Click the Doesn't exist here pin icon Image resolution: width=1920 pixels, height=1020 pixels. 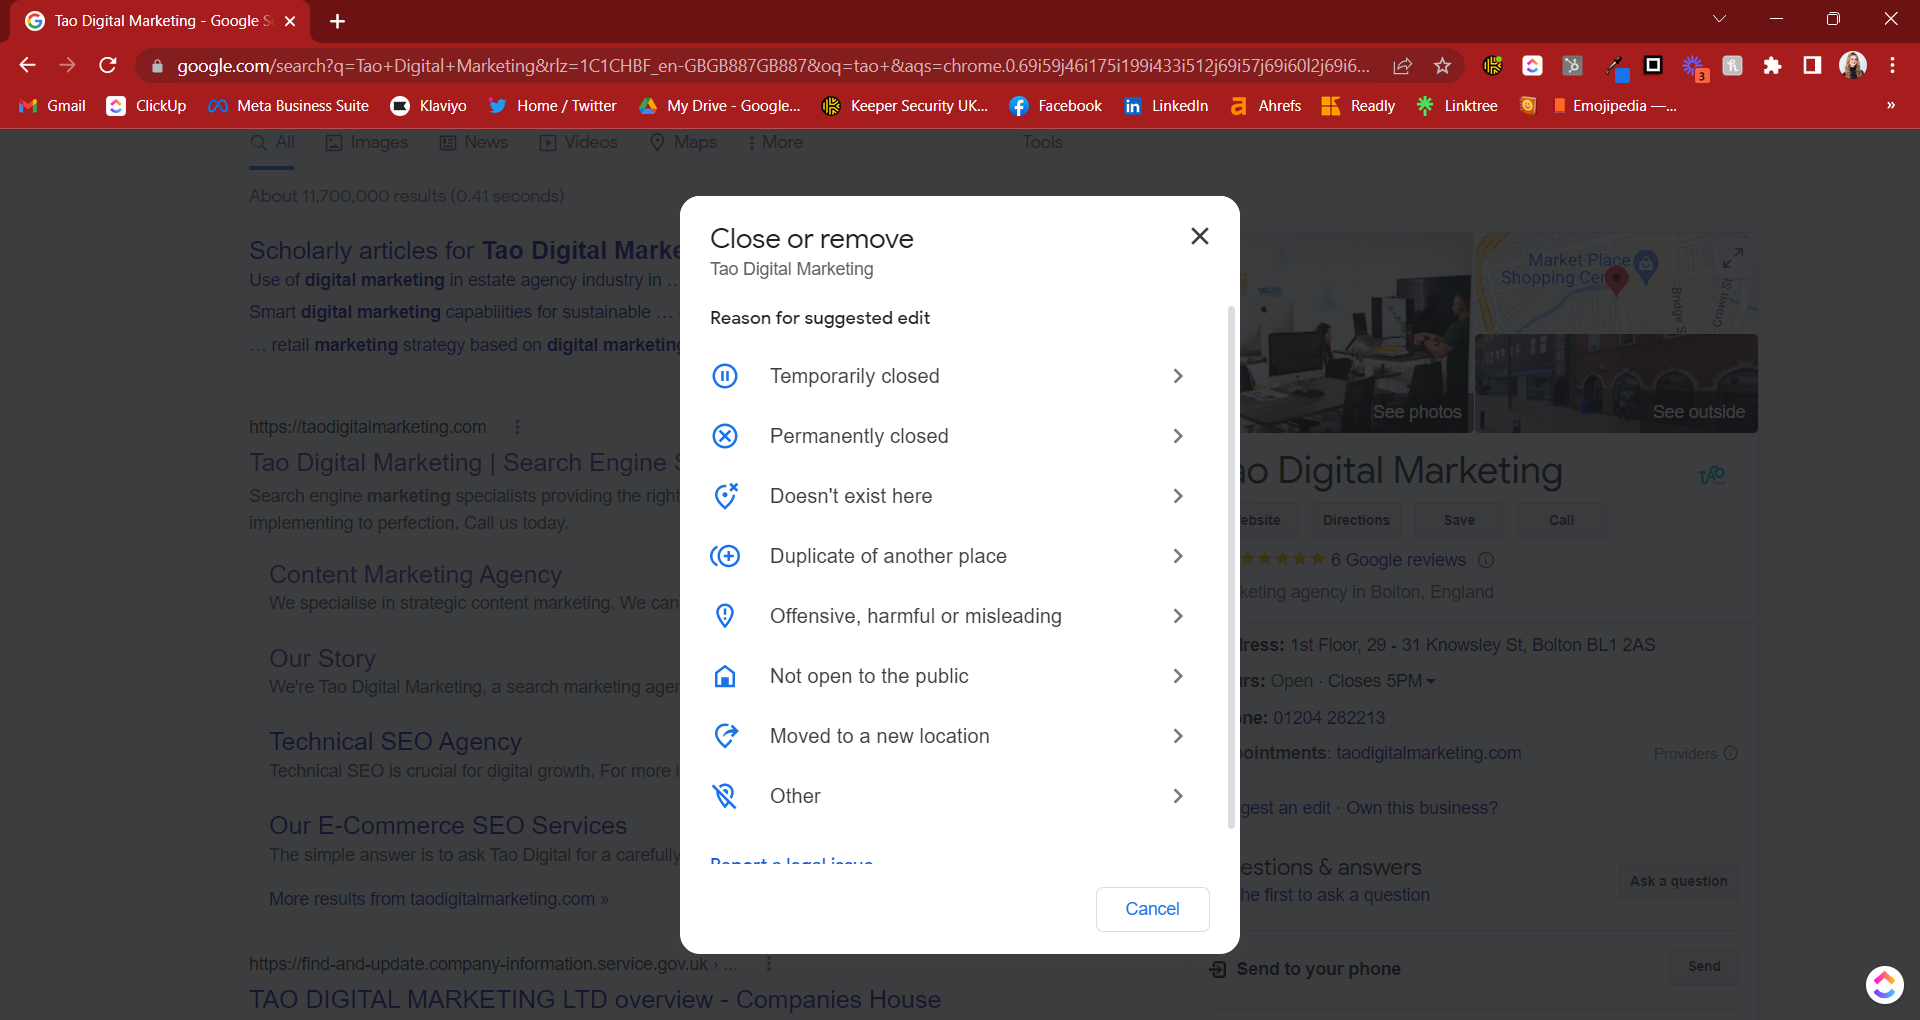point(725,496)
